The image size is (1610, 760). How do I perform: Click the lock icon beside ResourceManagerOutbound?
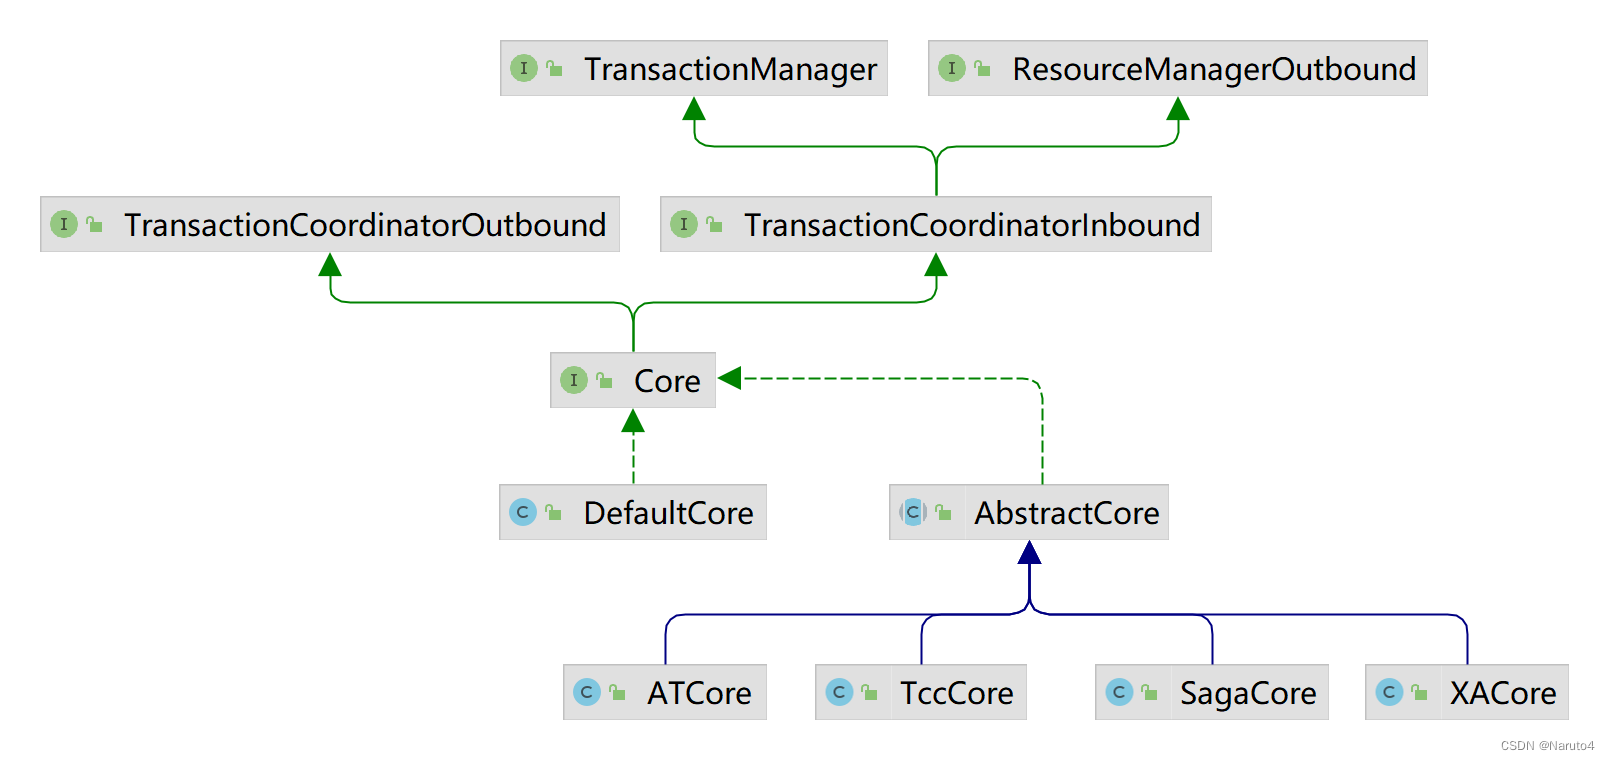click(x=982, y=67)
